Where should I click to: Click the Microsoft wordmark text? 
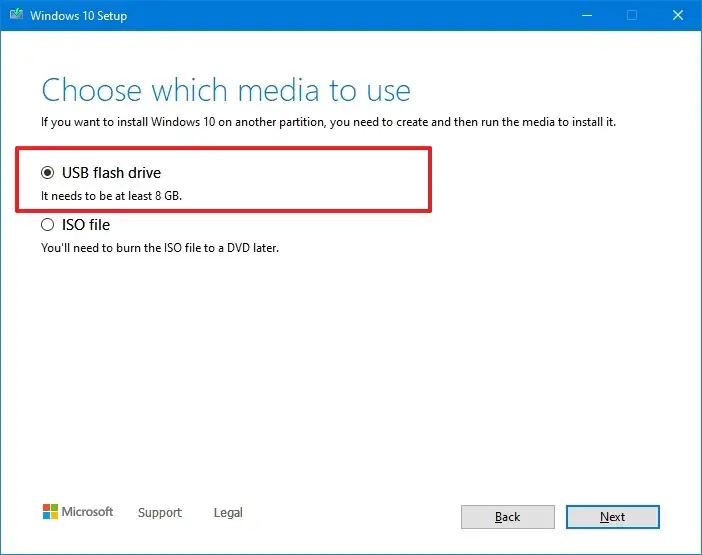[88, 512]
